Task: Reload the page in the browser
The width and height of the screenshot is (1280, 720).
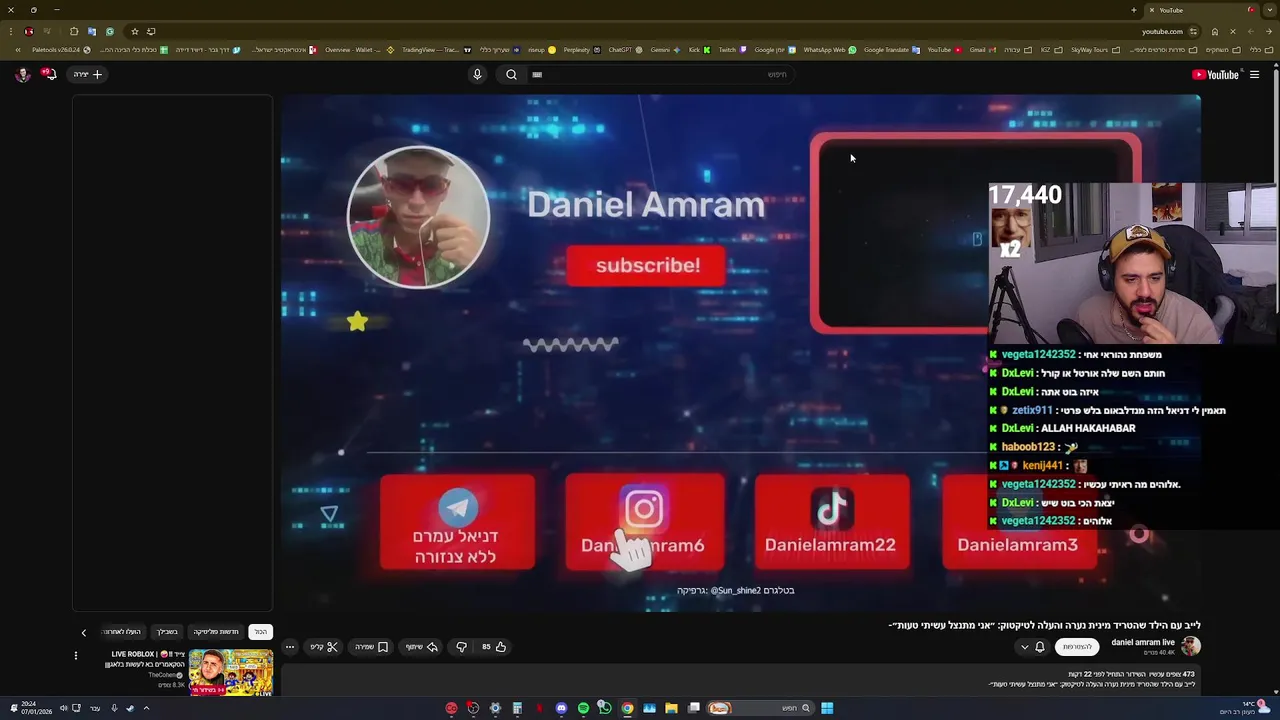Action: pos(1232,31)
